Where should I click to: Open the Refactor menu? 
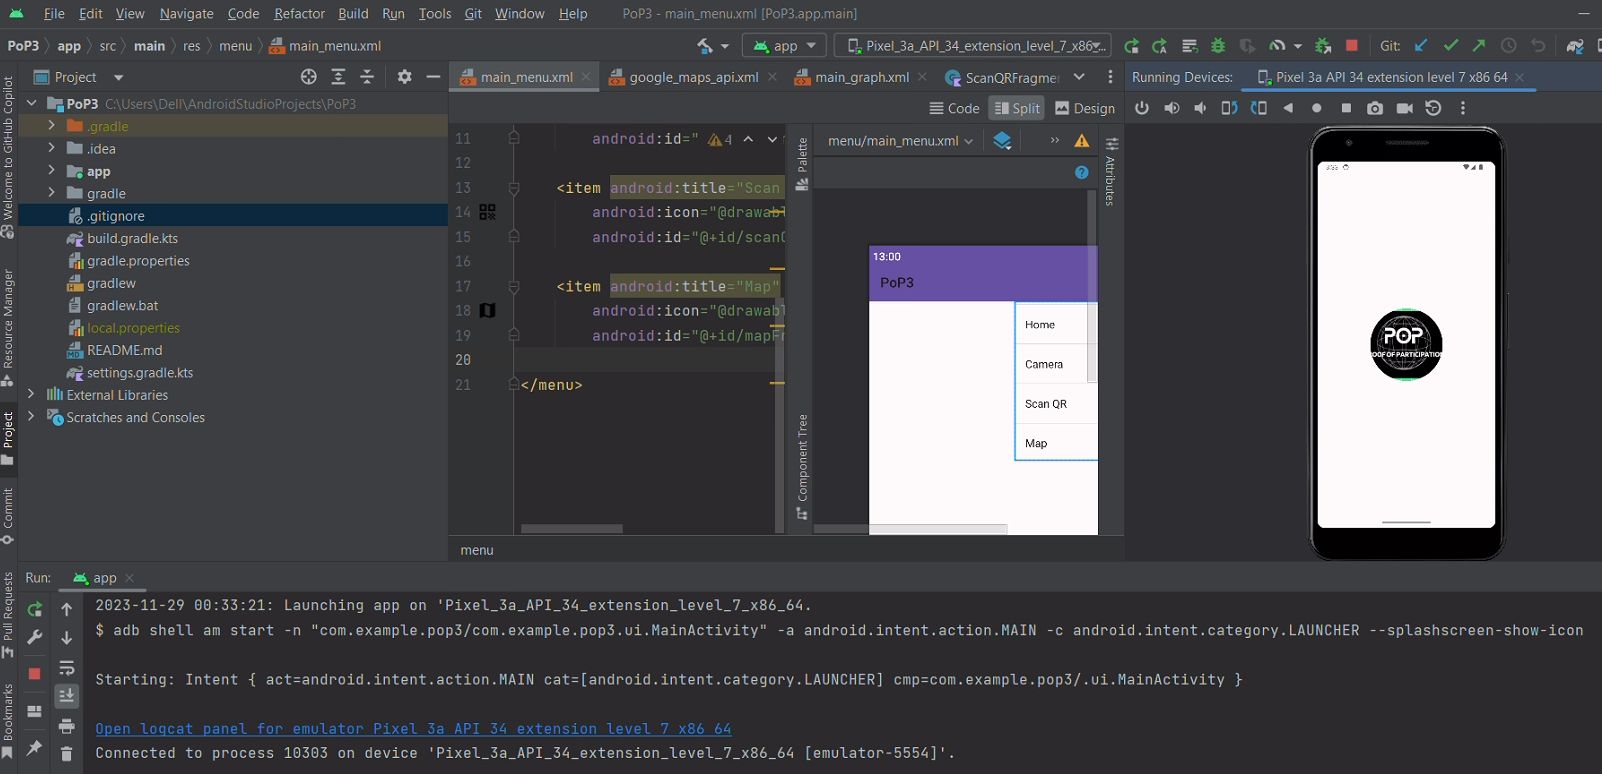coord(299,14)
